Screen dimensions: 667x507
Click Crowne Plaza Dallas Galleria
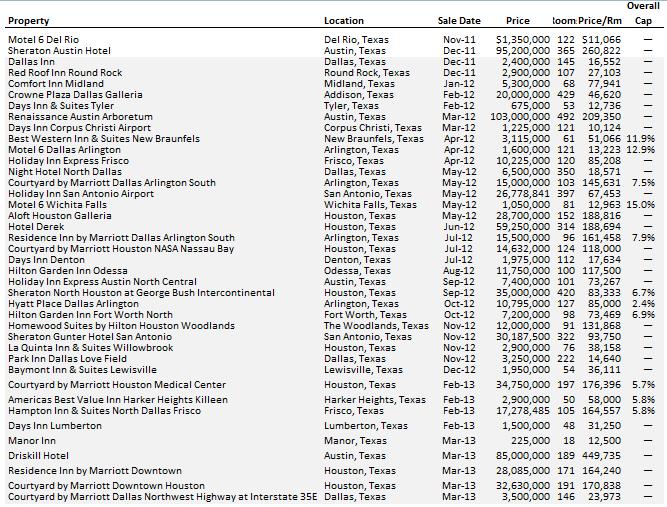[x=75, y=95]
